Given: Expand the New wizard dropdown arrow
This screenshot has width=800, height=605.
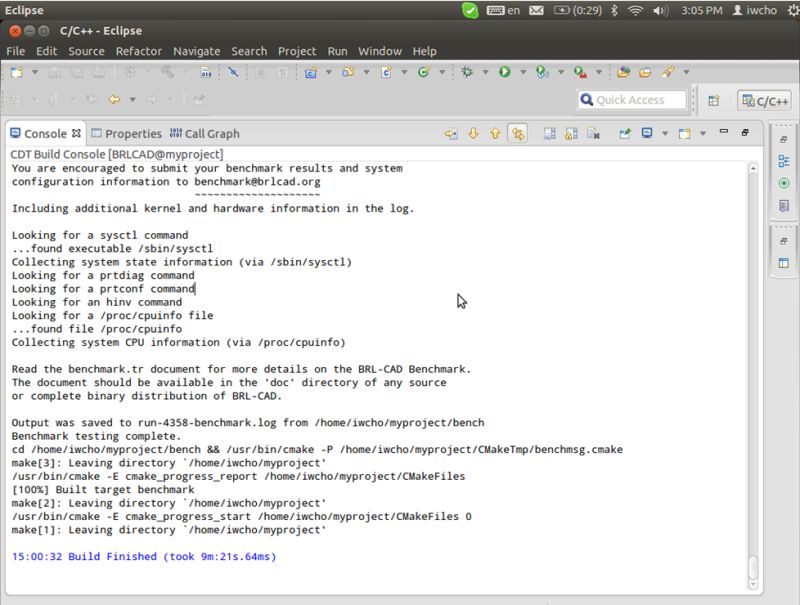Looking at the screenshot, I should pos(34,72).
